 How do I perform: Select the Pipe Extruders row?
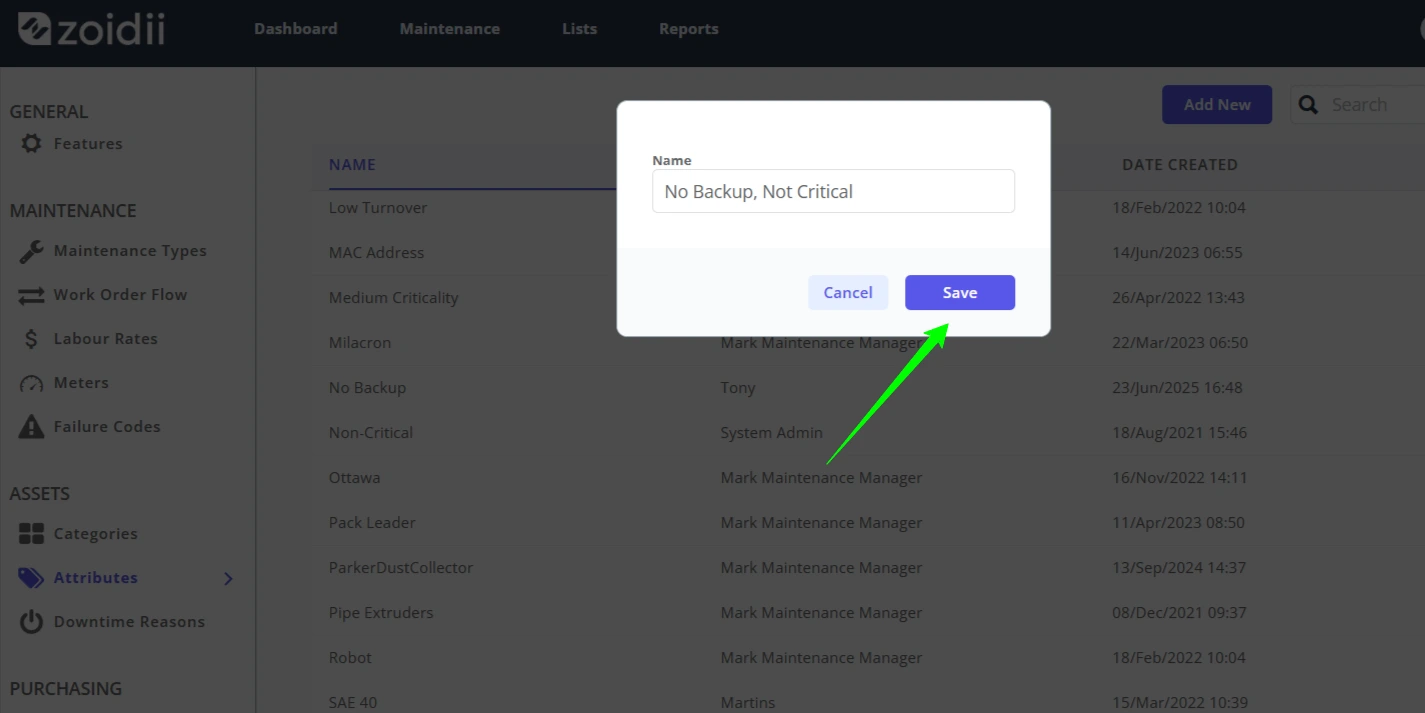tap(868, 613)
